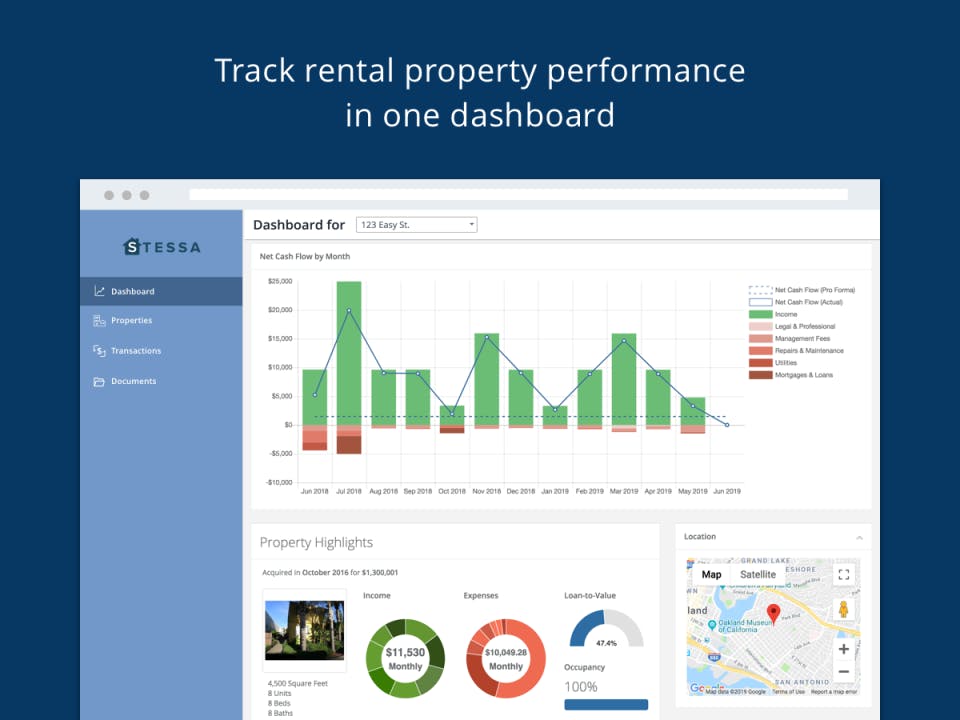The image size is (960, 720).
Task: Click the Stessa house logo icon
Action: (132, 246)
